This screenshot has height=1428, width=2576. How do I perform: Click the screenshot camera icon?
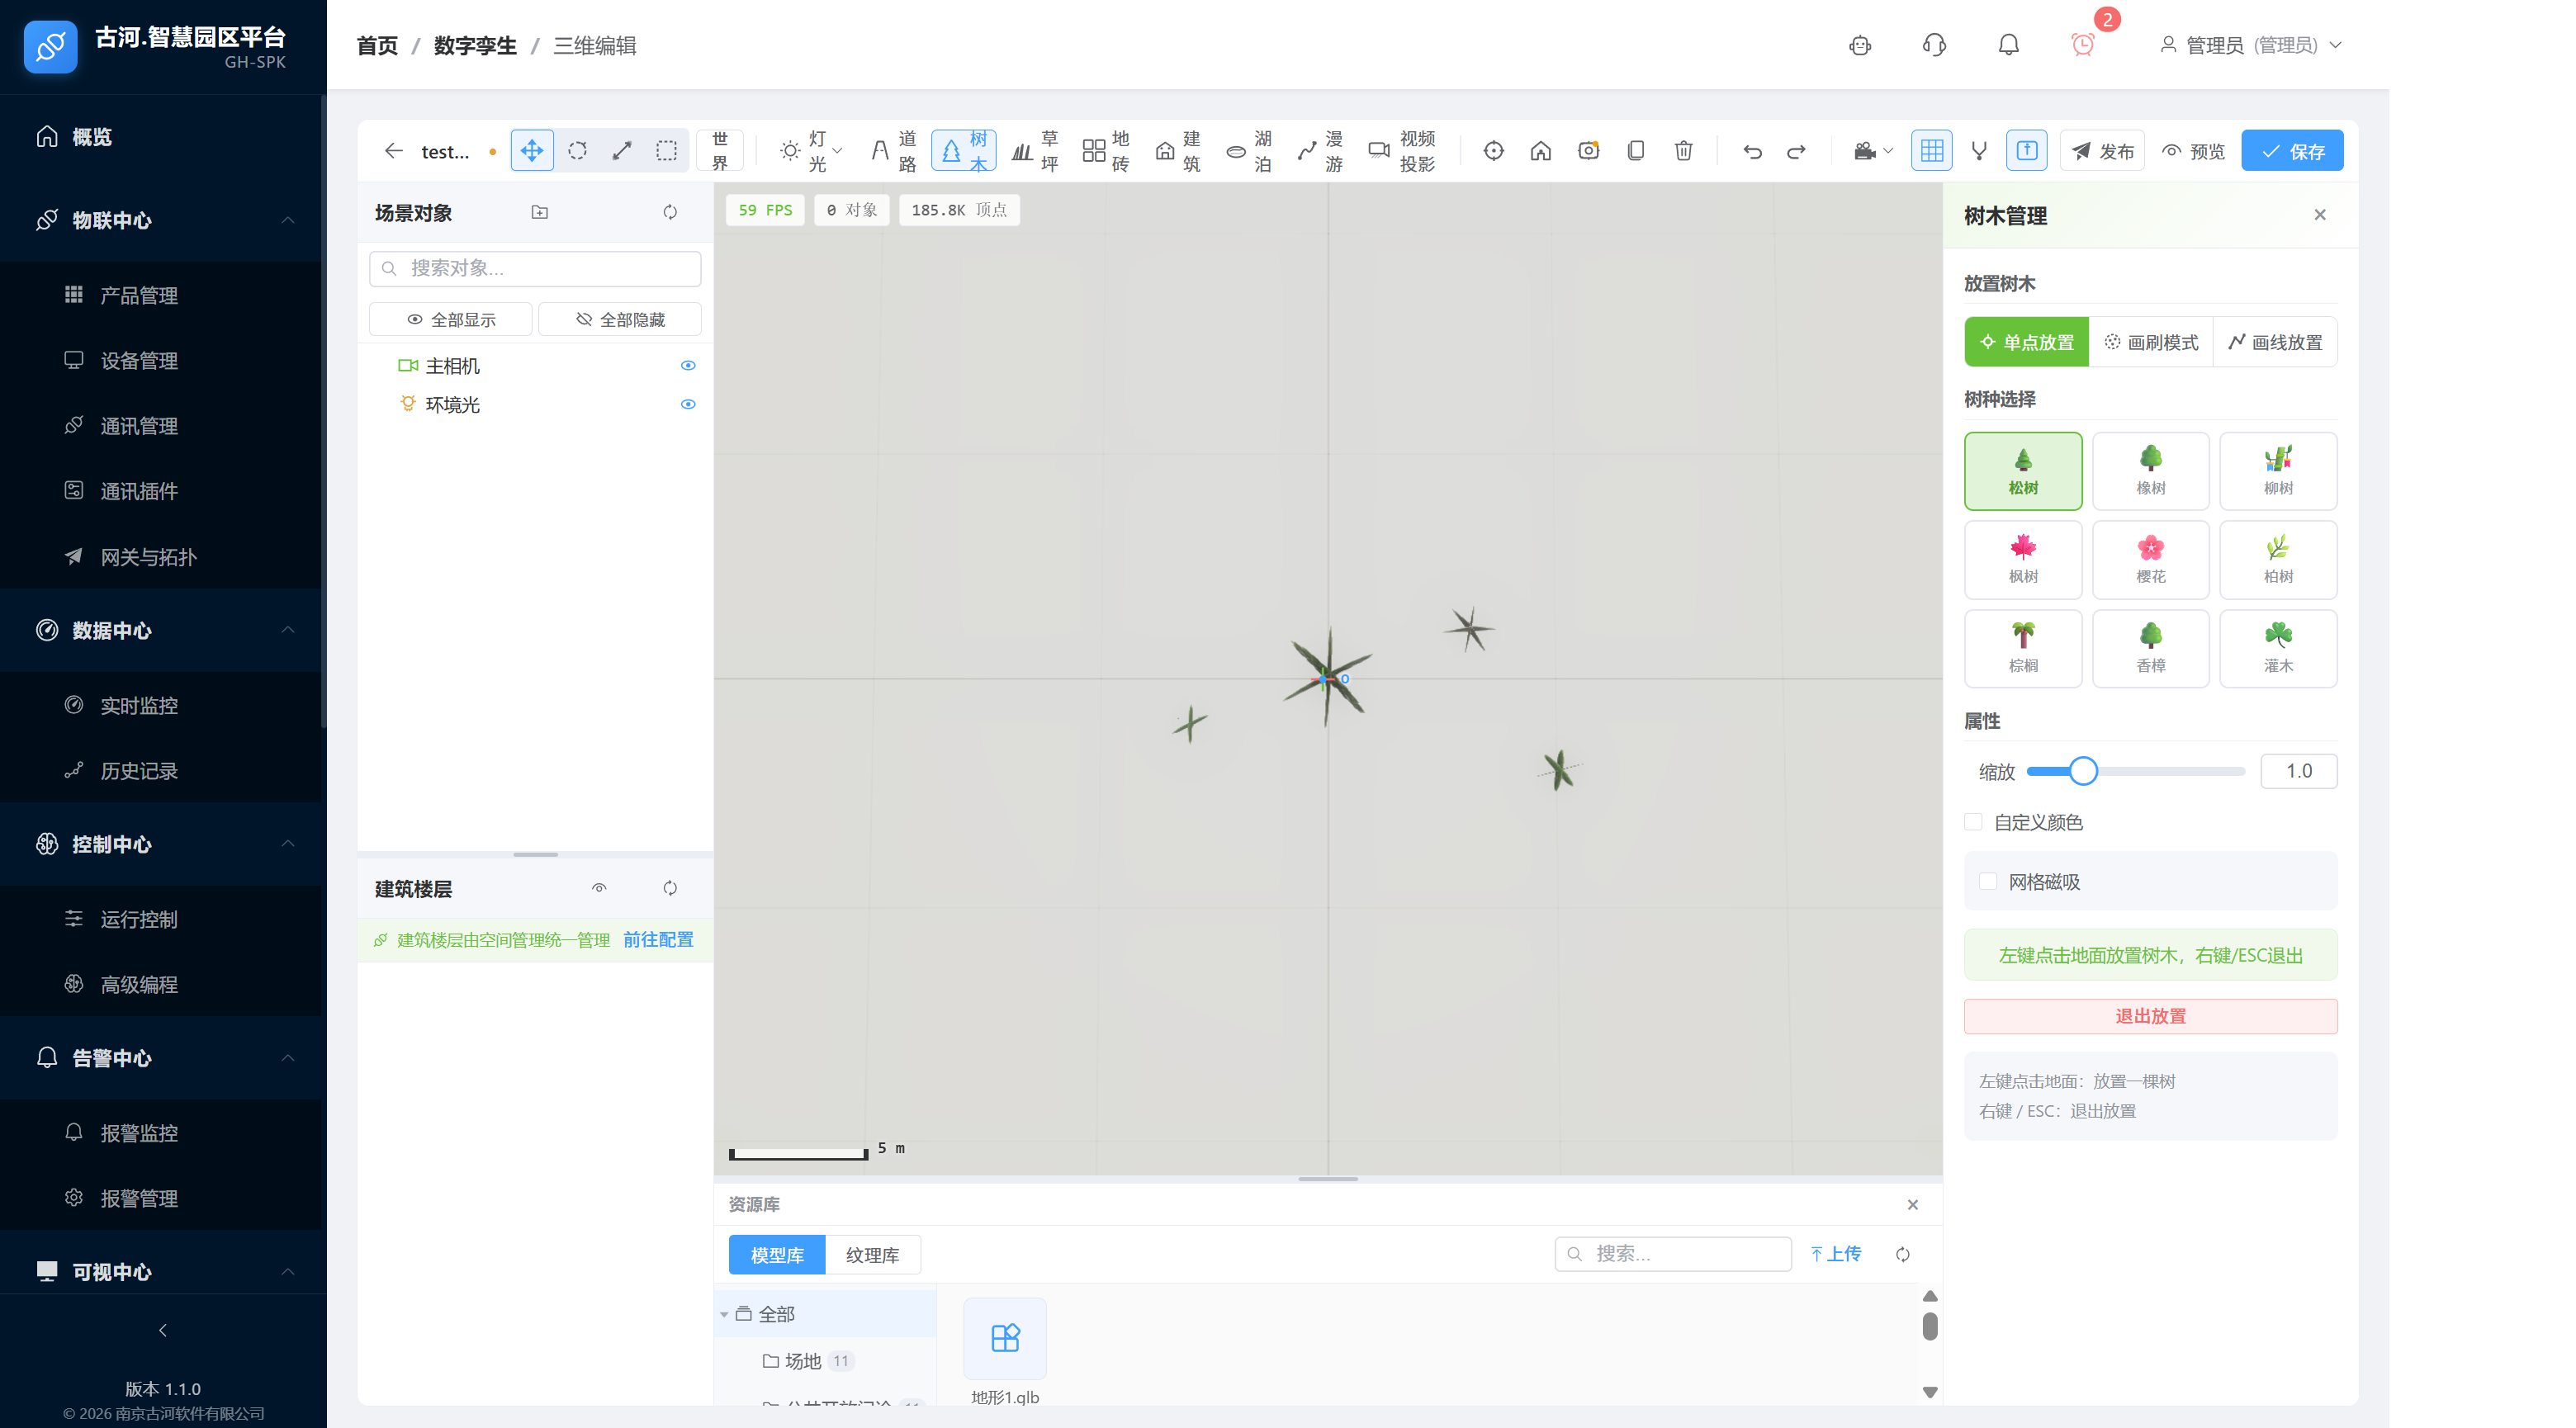[x=1587, y=151]
